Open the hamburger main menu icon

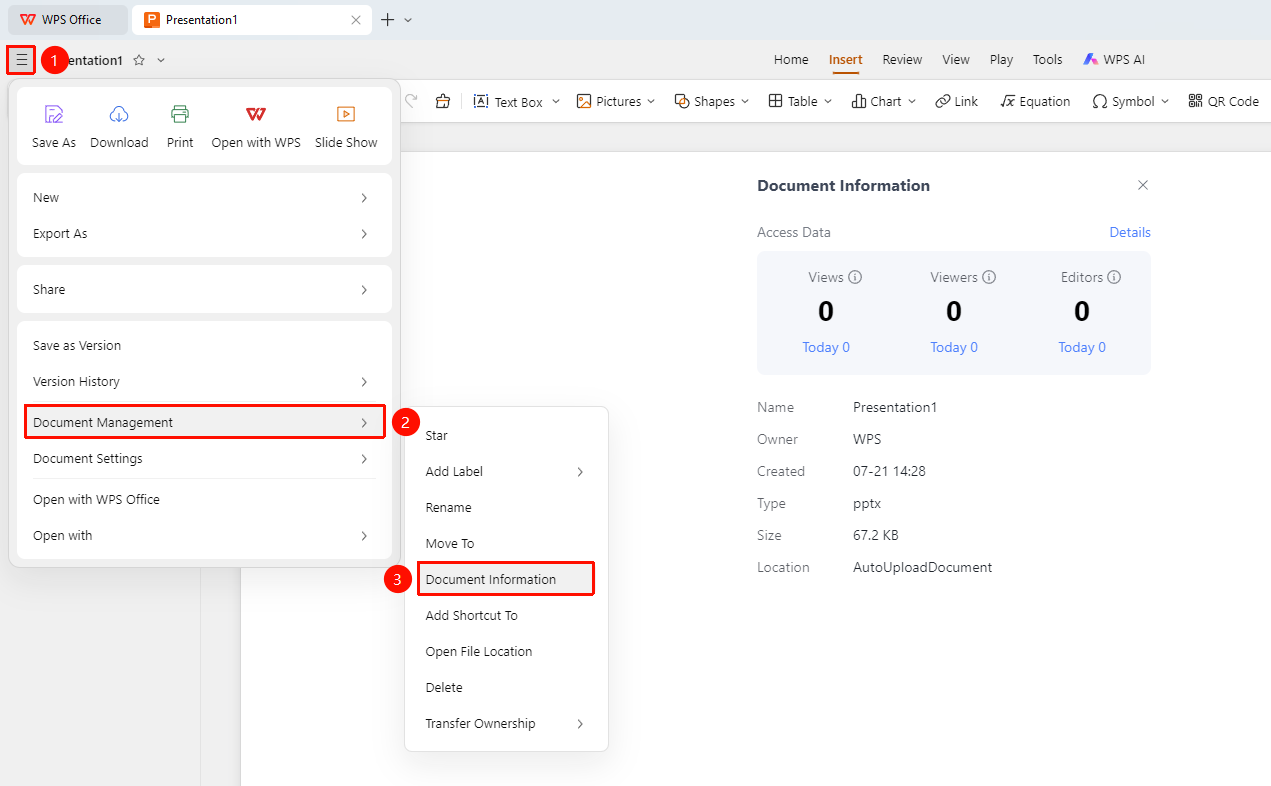coord(21,60)
